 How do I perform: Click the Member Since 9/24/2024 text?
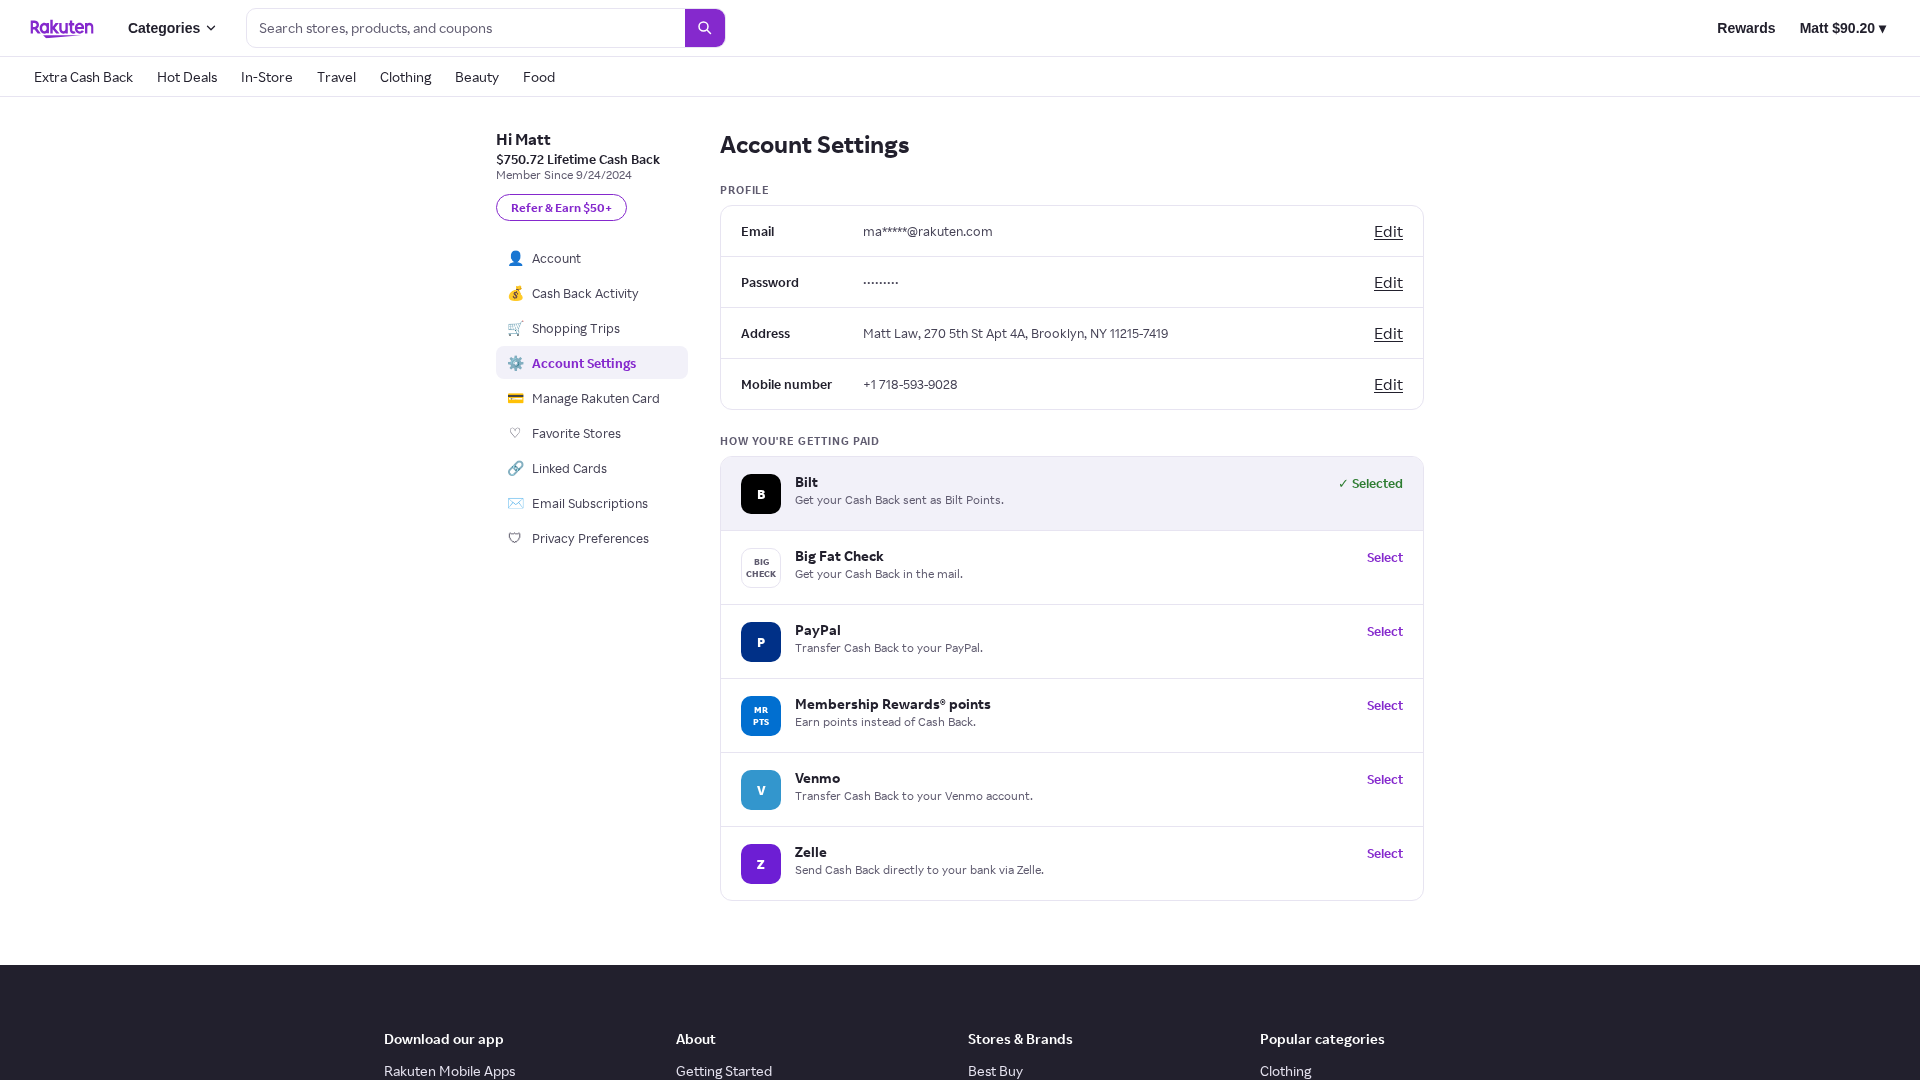click(x=564, y=175)
